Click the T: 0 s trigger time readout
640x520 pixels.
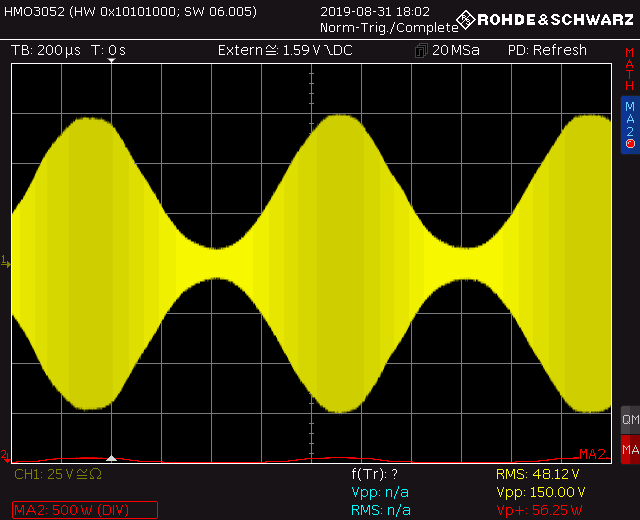click(108, 50)
